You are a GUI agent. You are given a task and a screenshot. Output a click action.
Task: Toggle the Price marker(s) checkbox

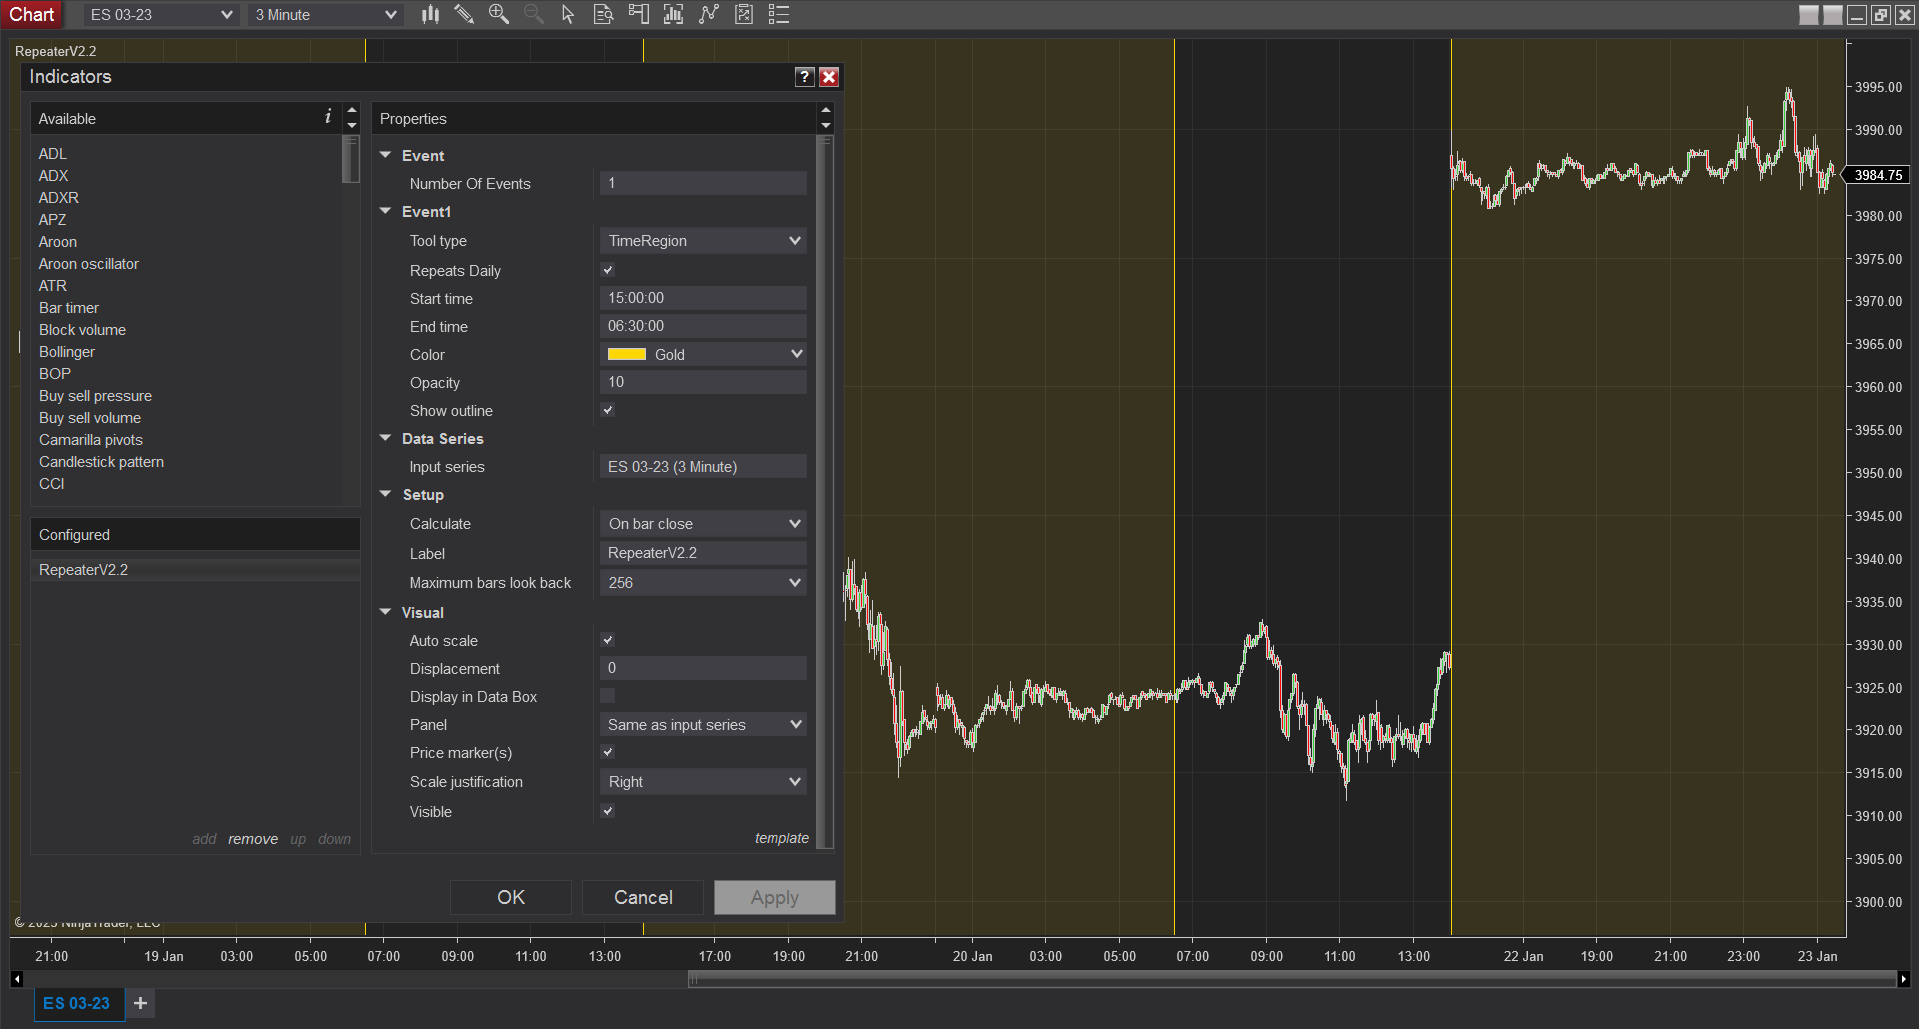click(608, 752)
